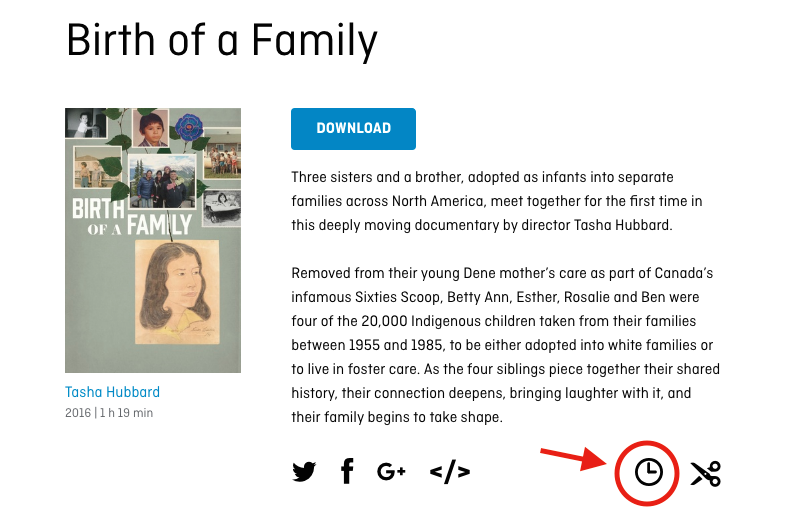Share the film on Facebook
The height and width of the screenshot is (519, 804).
point(347,471)
